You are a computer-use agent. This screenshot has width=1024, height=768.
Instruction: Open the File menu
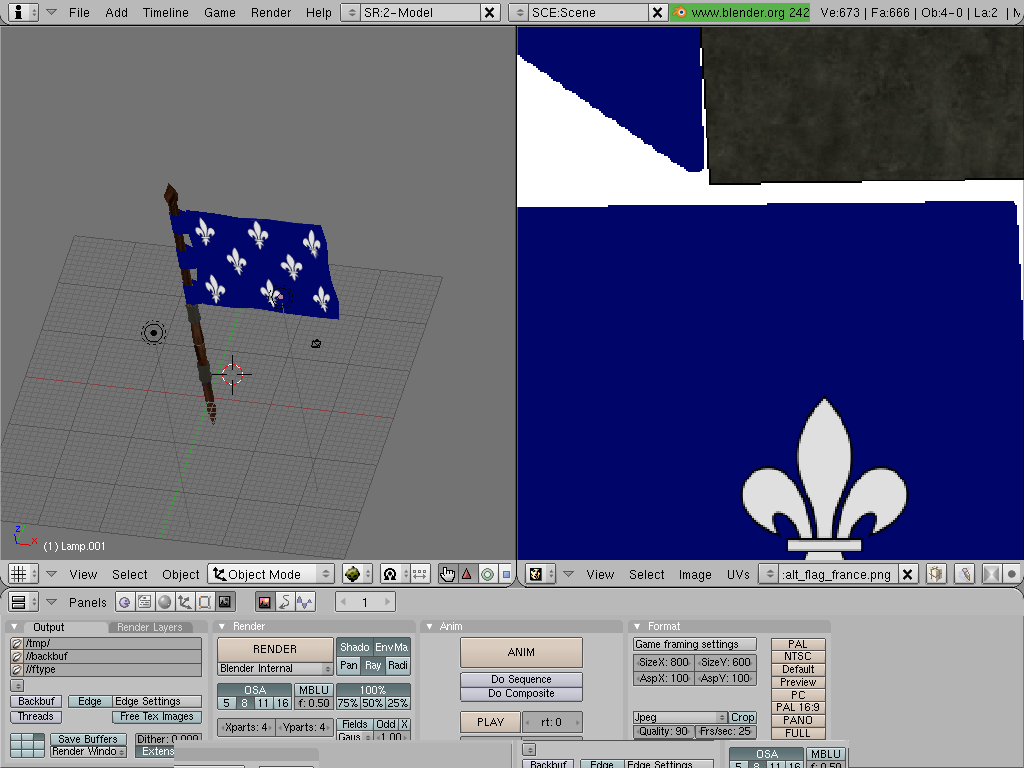pyautogui.click(x=79, y=12)
